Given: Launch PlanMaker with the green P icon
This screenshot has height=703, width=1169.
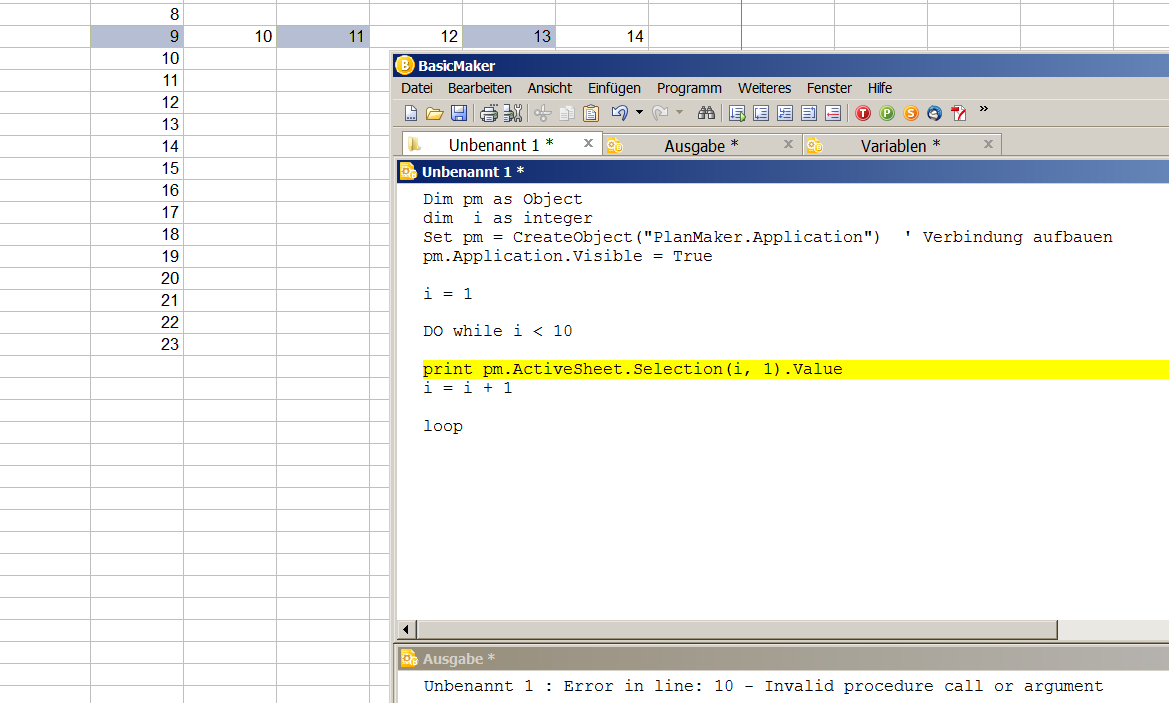Looking at the screenshot, I should 887,113.
